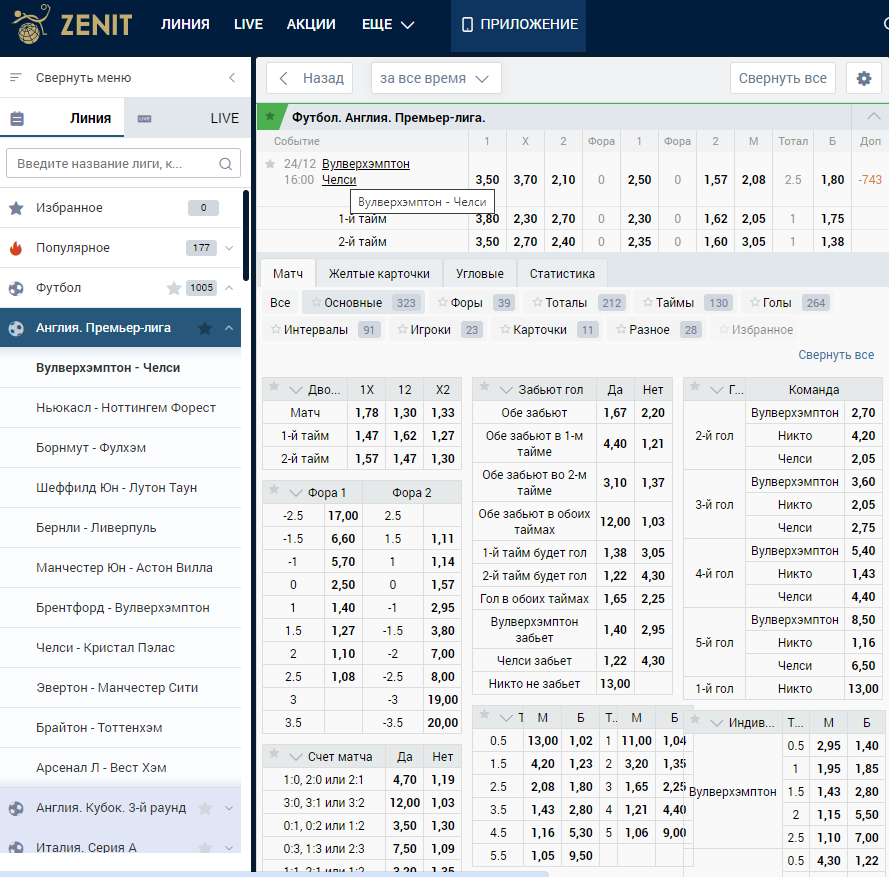Toggle star on Фора 1 market
Screen dimensions: 889x877
click(274, 489)
